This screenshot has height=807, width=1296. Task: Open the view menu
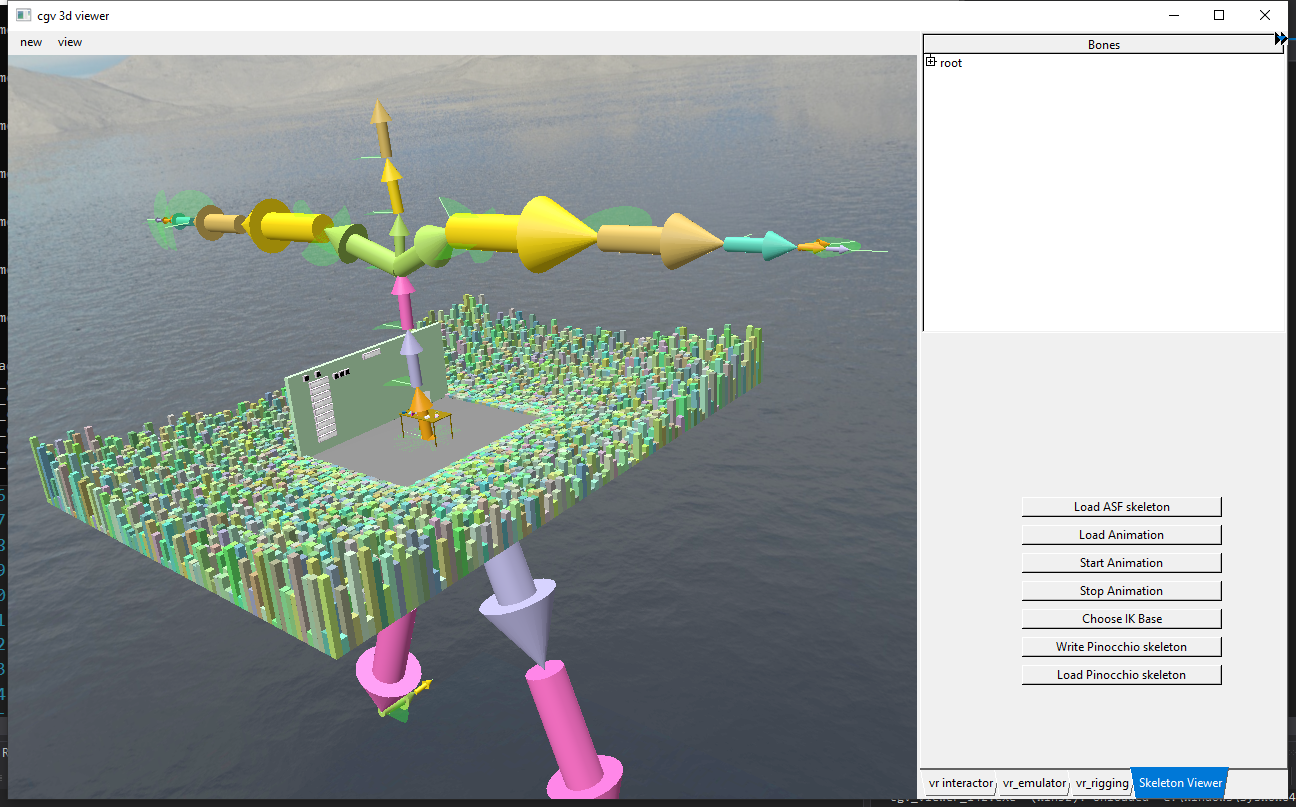(70, 42)
